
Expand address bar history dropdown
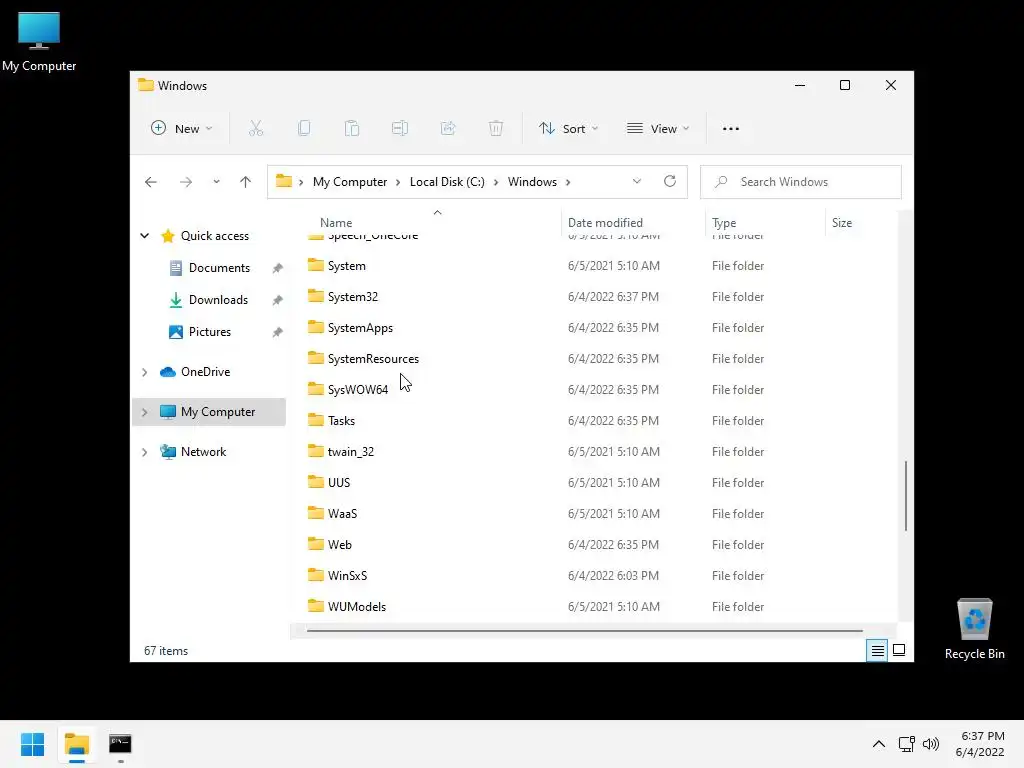tap(637, 182)
